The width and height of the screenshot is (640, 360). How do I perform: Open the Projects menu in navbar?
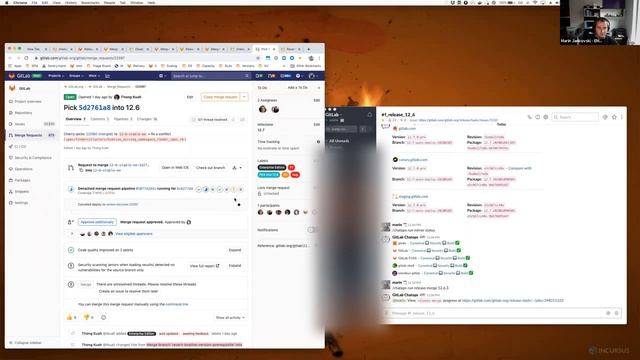(x=56, y=76)
